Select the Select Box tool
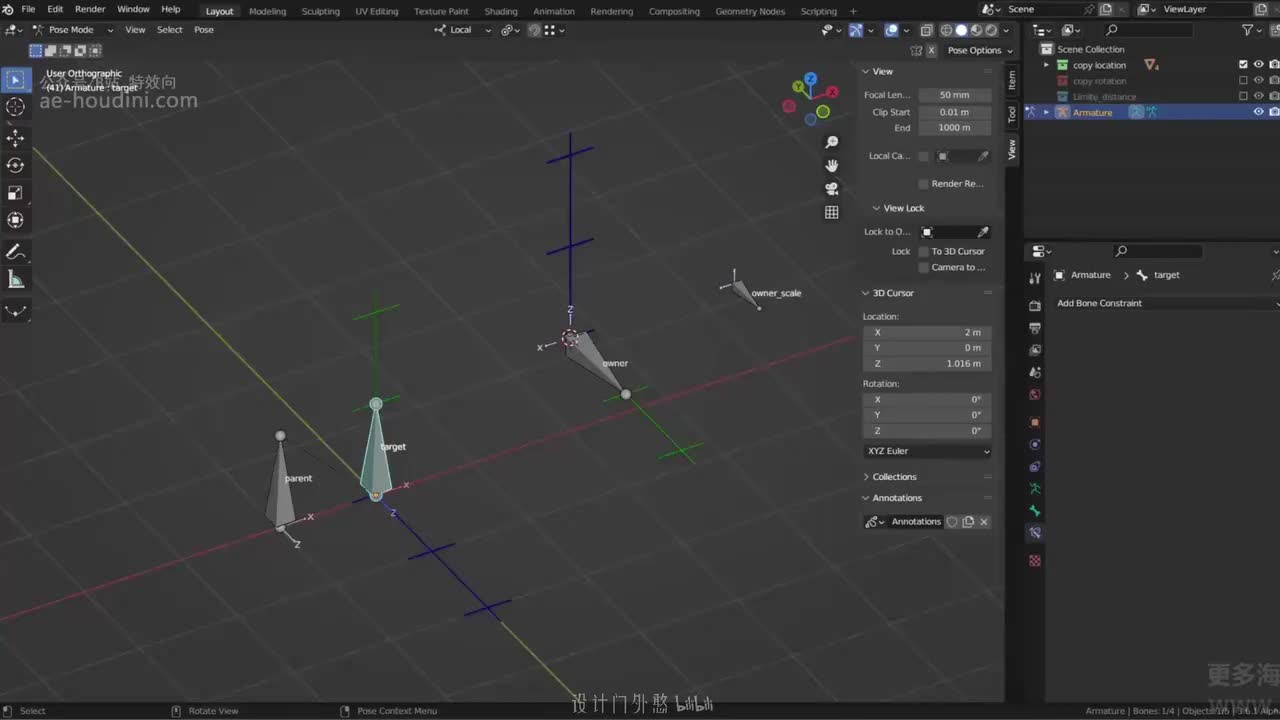The height and width of the screenshot is (720, 1280). [16, 80]
